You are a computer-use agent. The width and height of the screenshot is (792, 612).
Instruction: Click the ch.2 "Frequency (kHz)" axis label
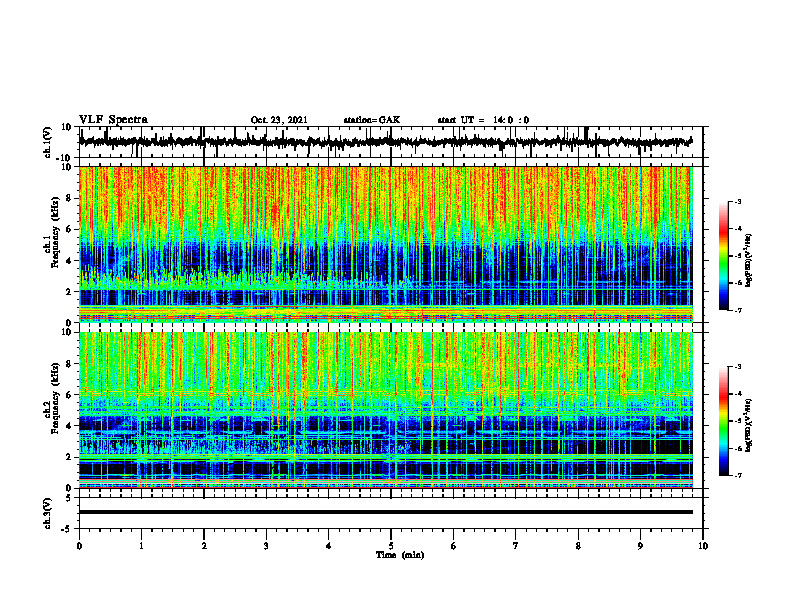pyautogui.click(x=55, y=398)
